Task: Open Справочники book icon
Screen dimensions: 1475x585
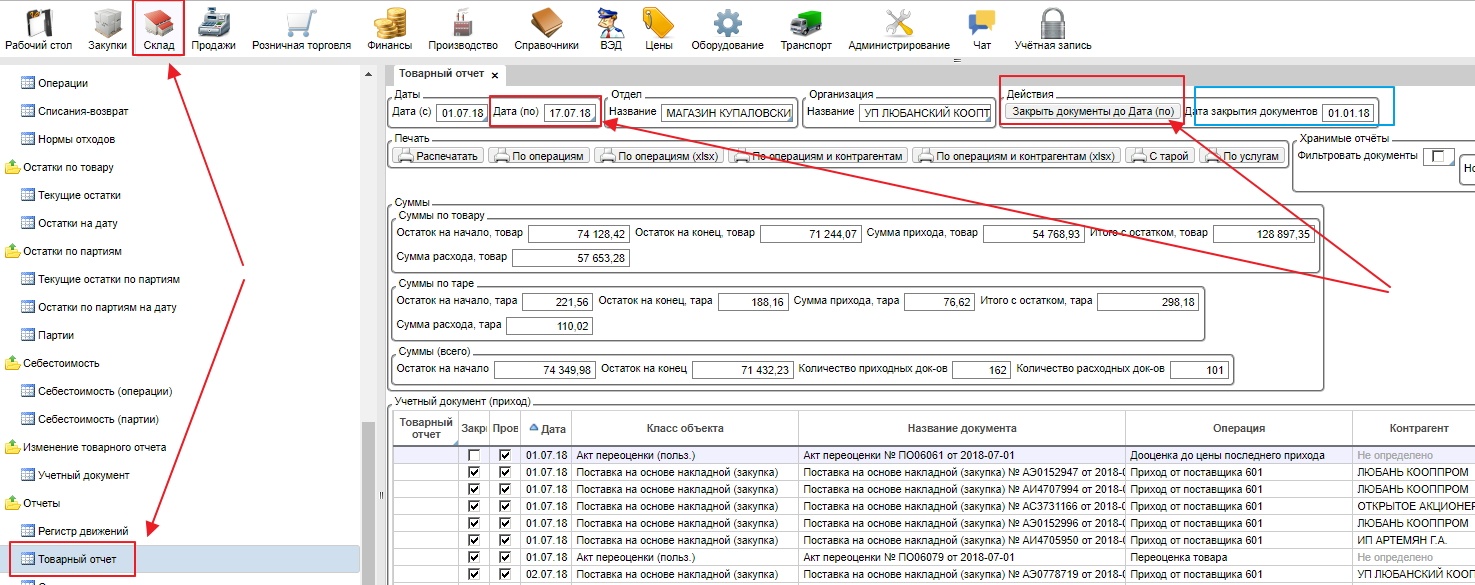Action: pyautogui.click(x=546, y=24)
